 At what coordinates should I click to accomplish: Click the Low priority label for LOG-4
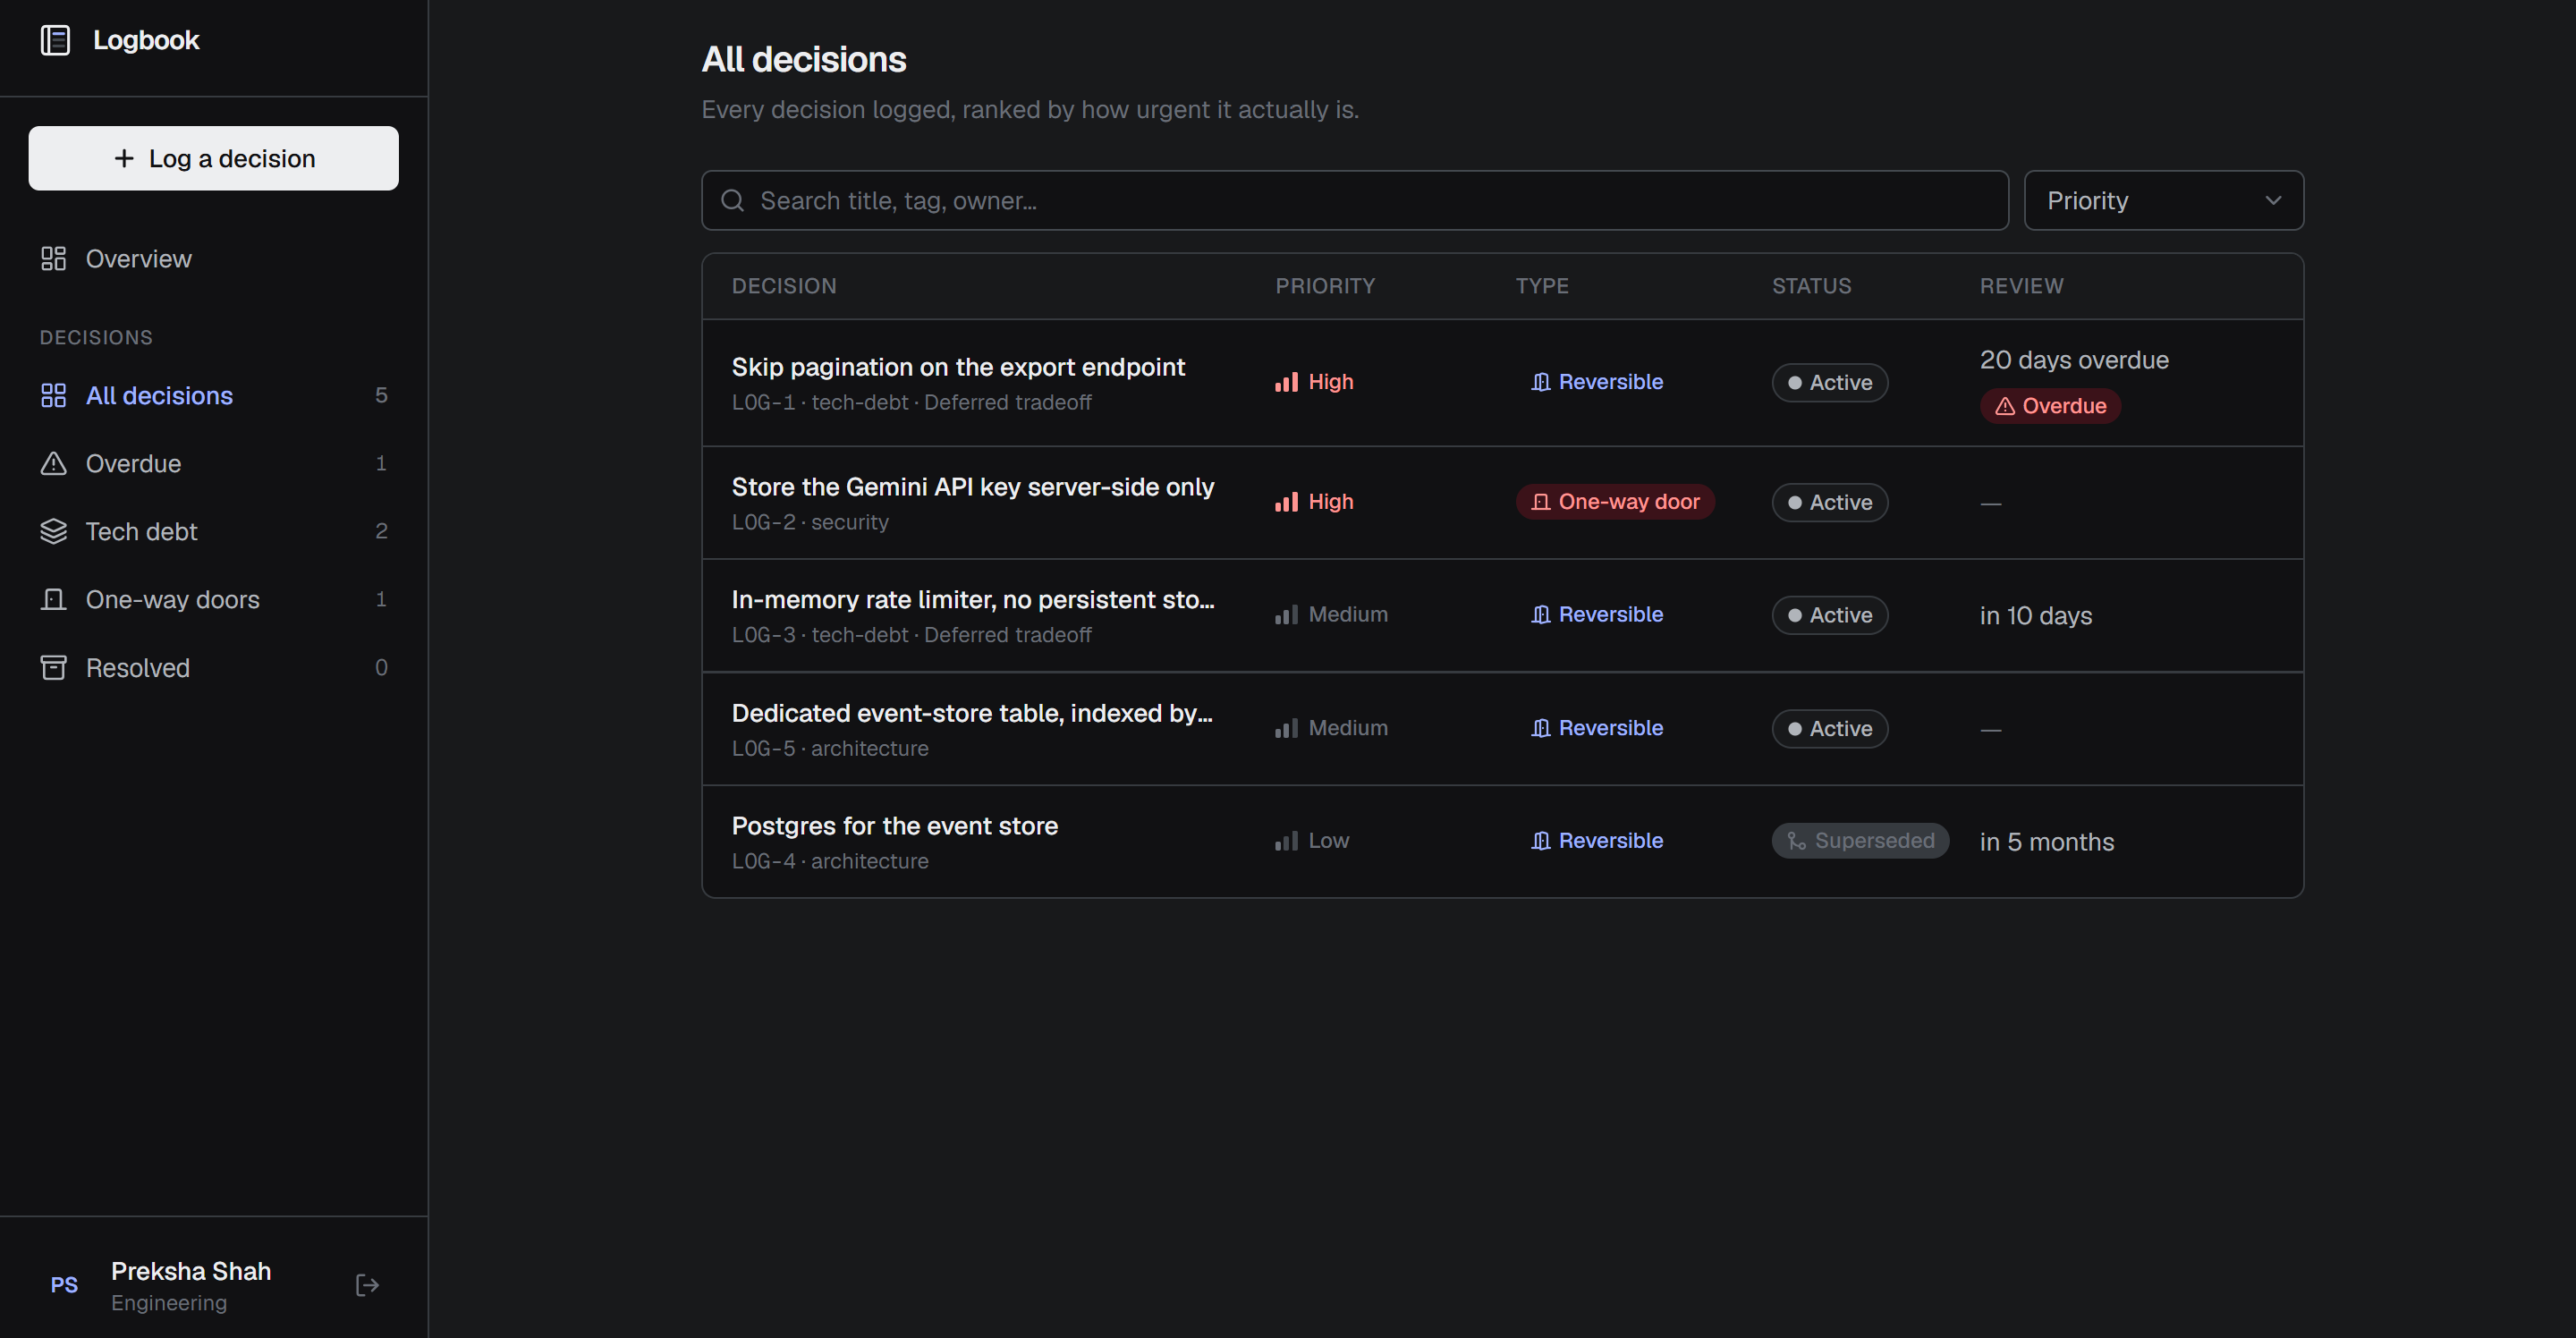1329,841
